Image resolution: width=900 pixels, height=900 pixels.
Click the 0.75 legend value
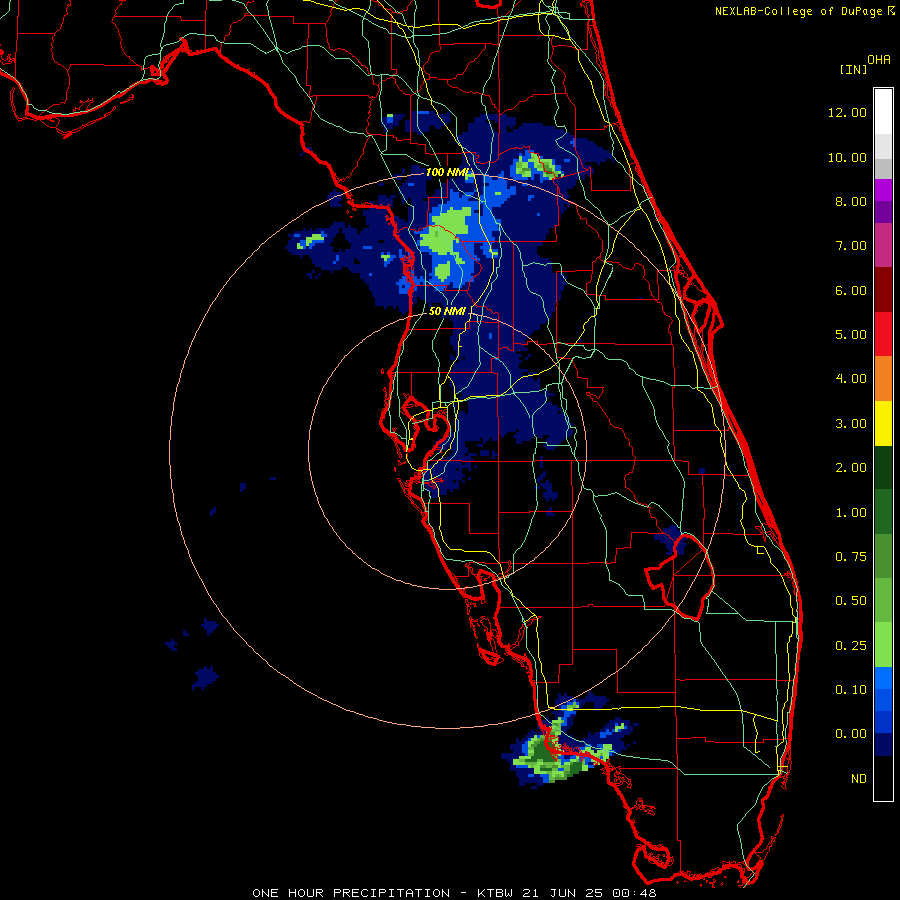(851, 557)
